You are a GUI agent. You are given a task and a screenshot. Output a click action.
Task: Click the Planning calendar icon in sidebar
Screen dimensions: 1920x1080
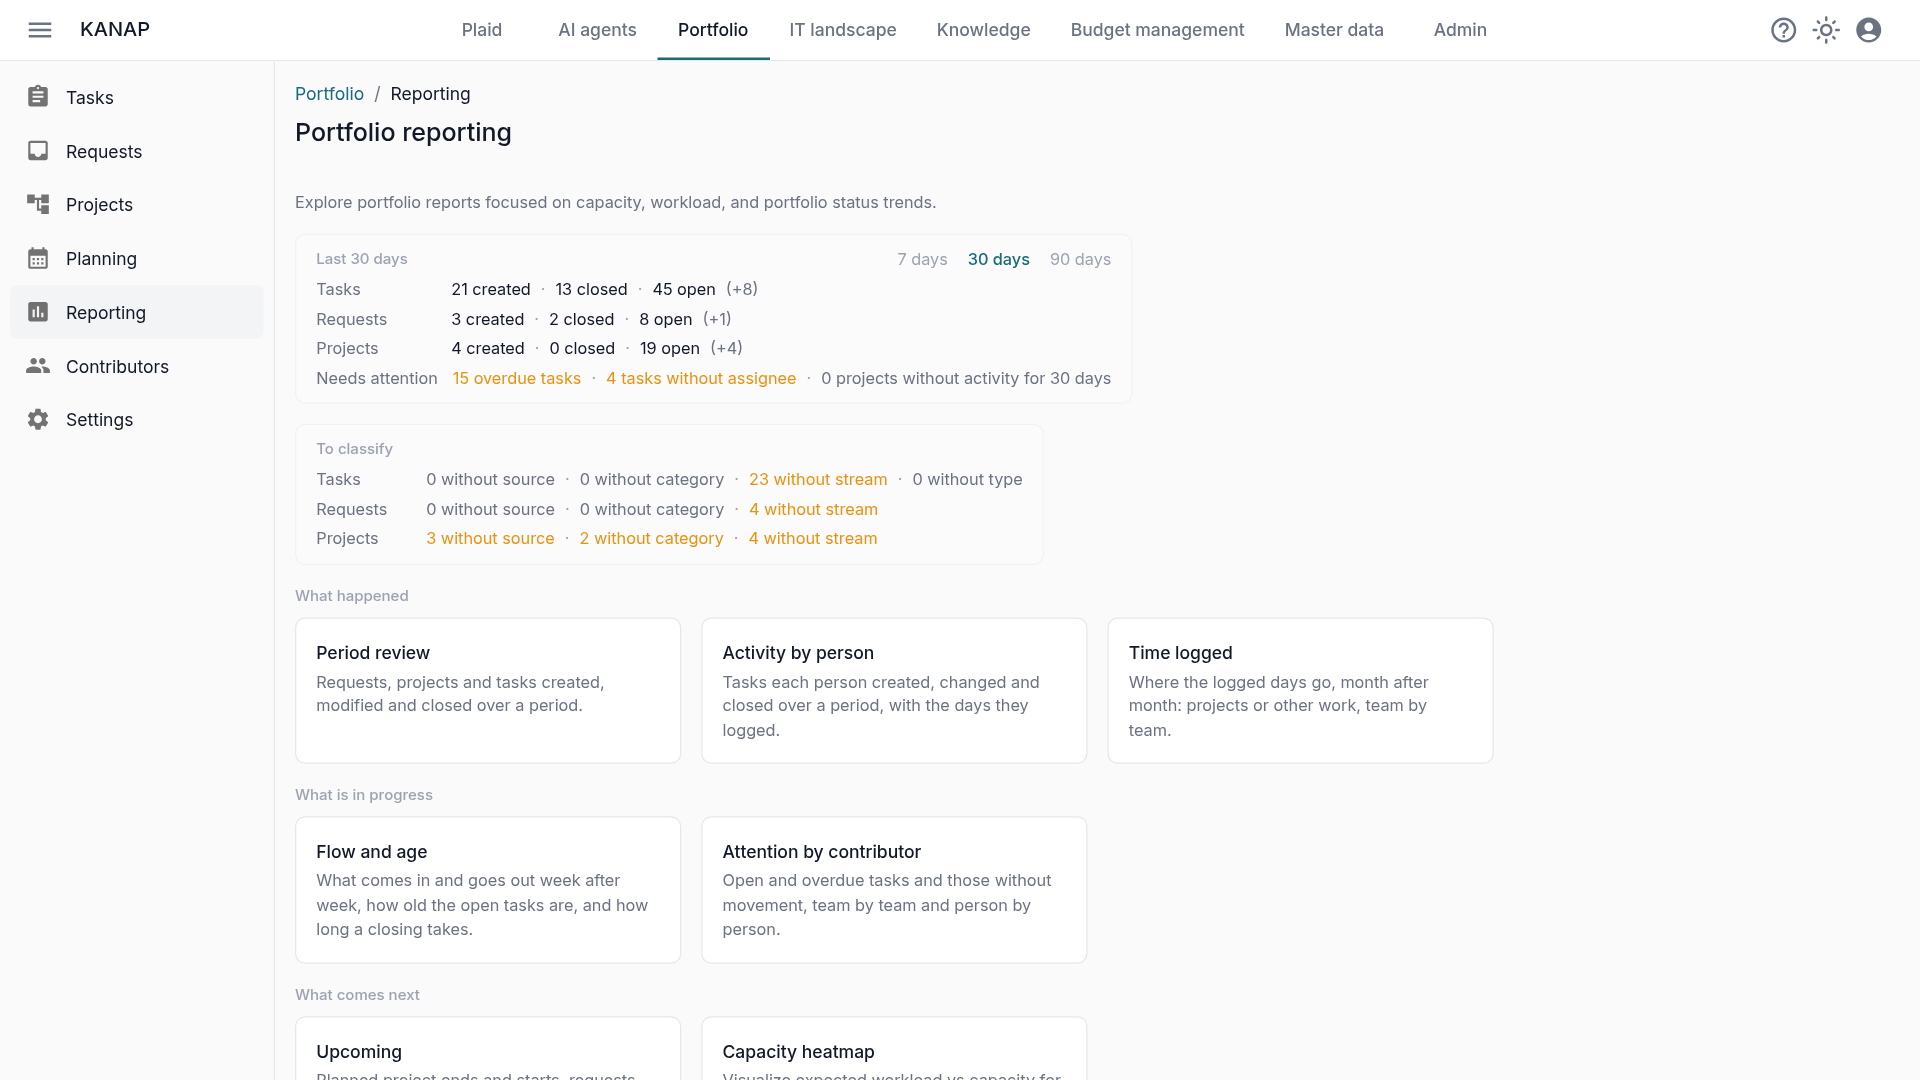[x=38, y=258]
